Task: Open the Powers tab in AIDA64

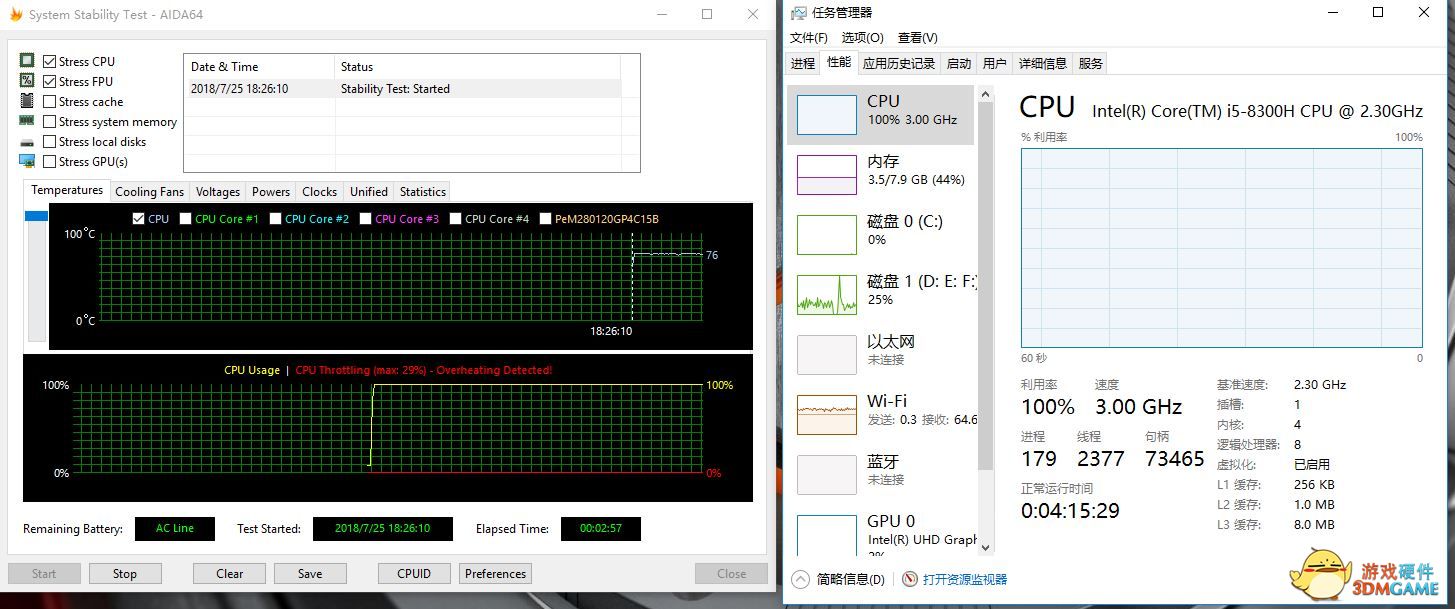Action: 270,192
